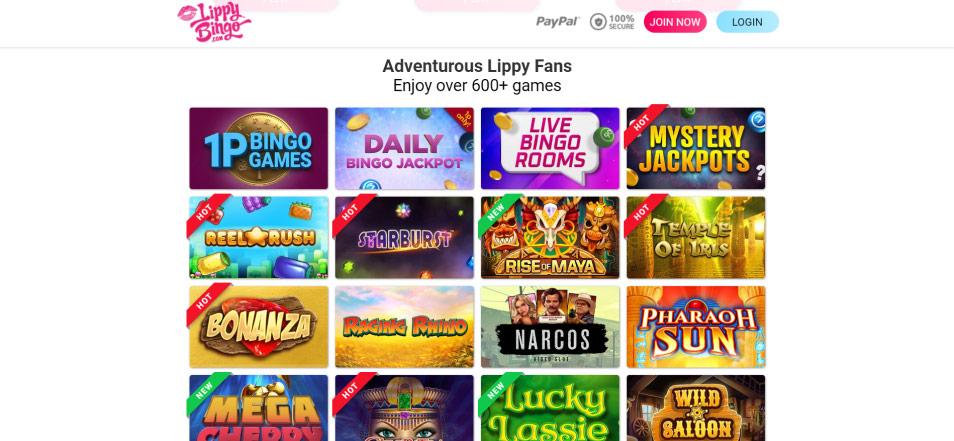Viewport: 954px width, 441px height.
Task: Open the Daily Bingo Jackpot tile
Action: [405, 148]
